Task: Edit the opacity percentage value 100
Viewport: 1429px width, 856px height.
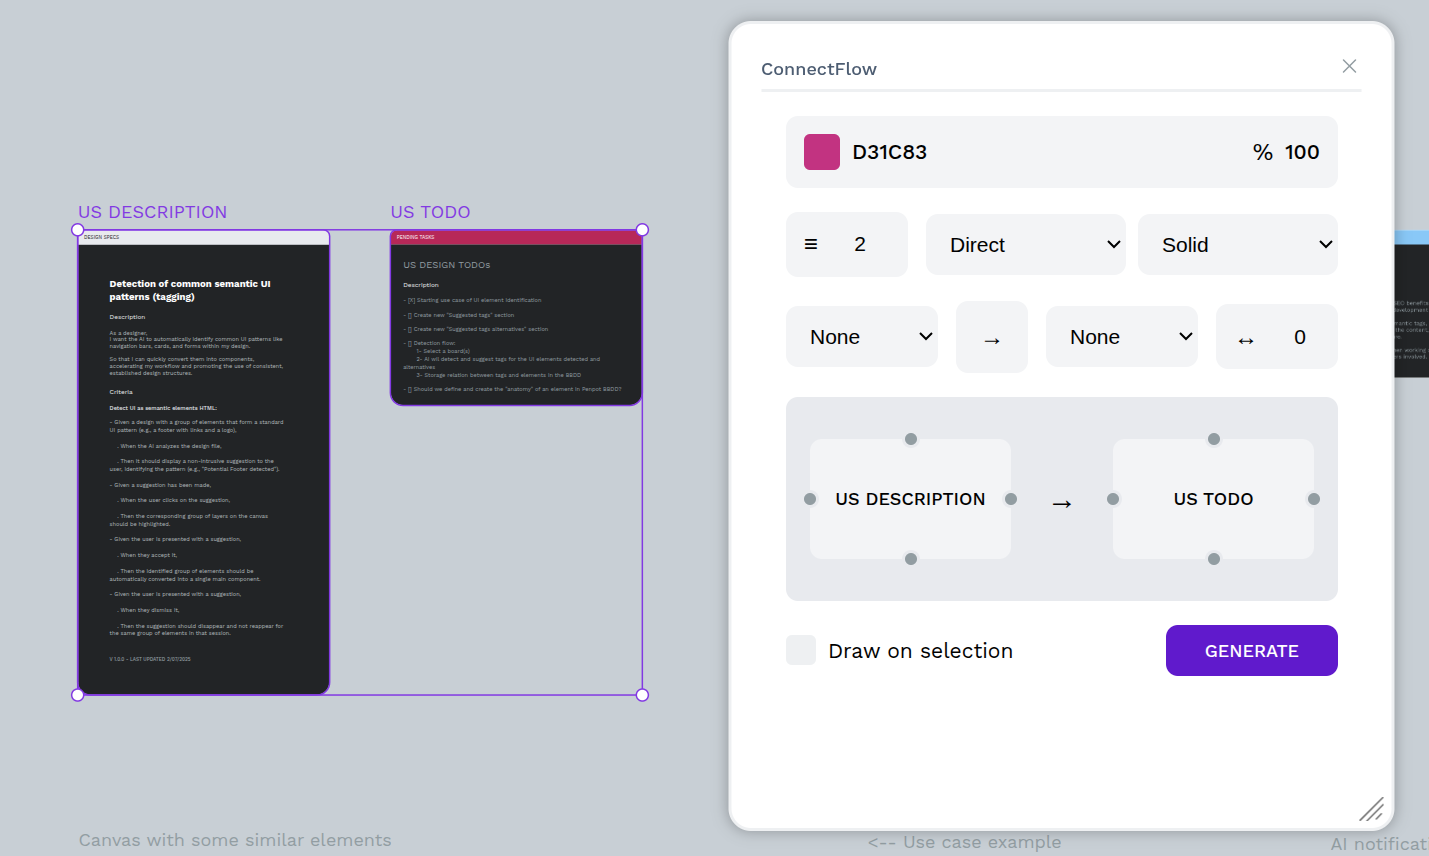Action: [x=1302, y=152]
